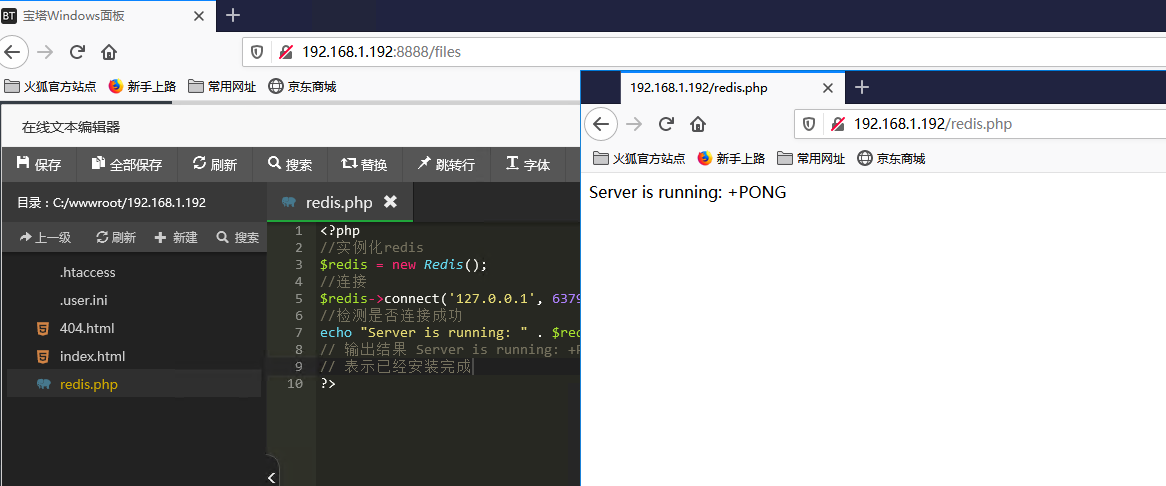The height and width of the screenshot is (486, 1166).
Task: Click 刷新 in the editor top toolbar
Action: click(x=215, y=164)
